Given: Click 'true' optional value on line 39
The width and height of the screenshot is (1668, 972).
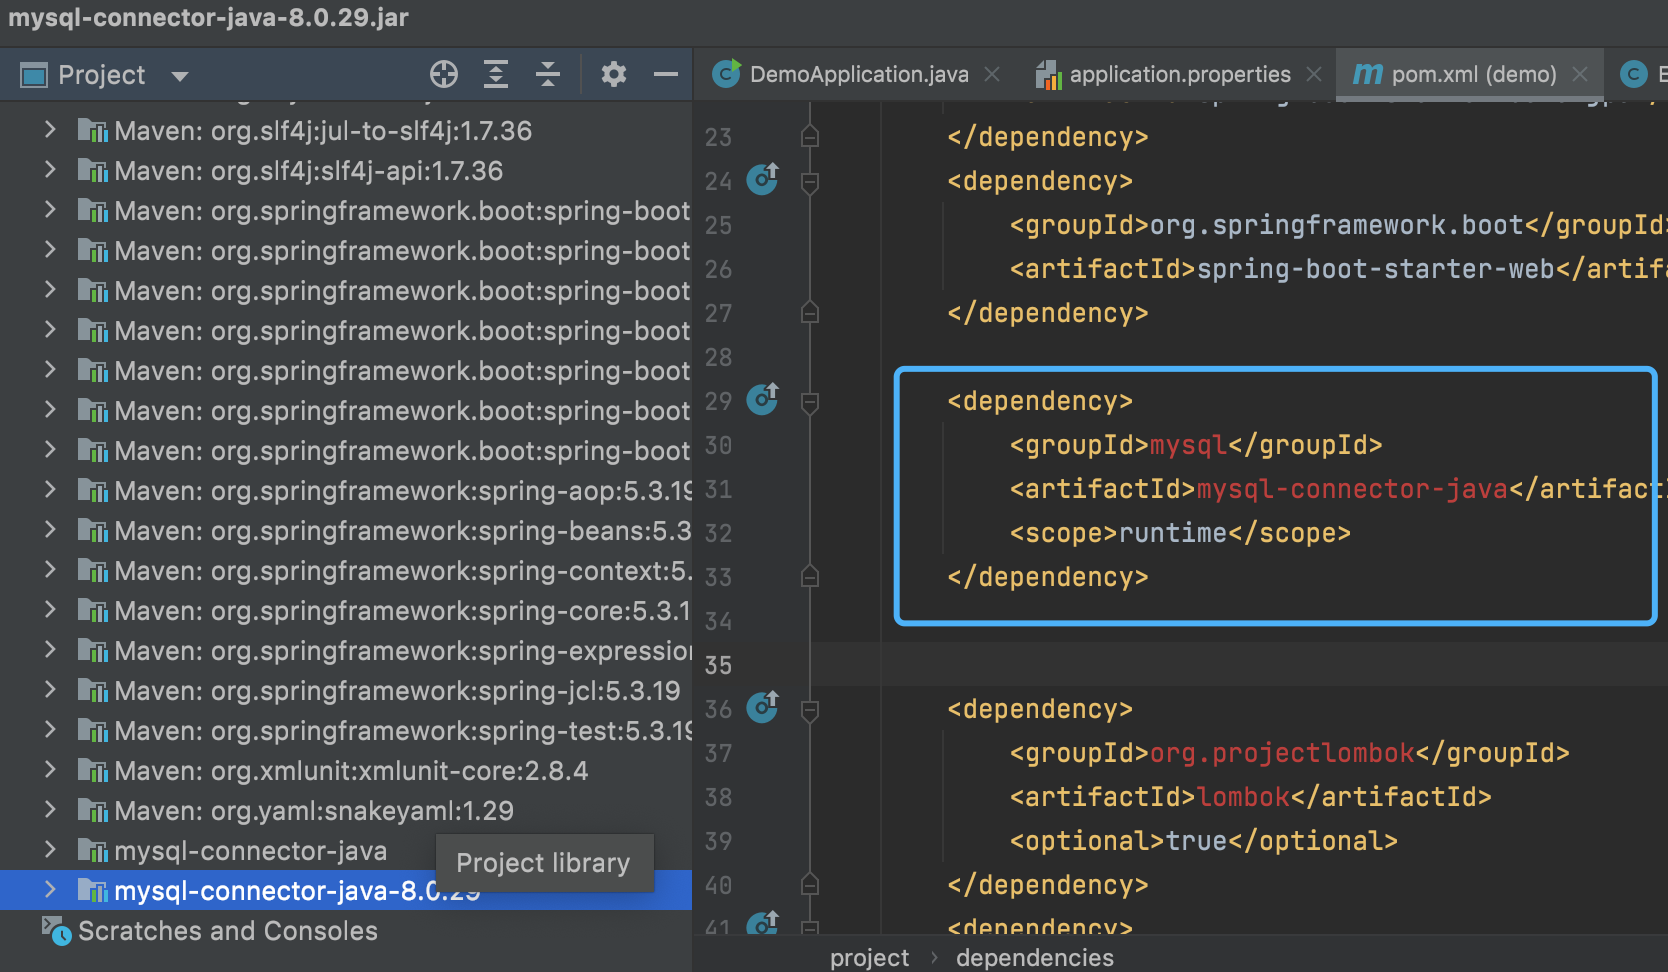Looking at the screenshot, I should coord(1196,841).
